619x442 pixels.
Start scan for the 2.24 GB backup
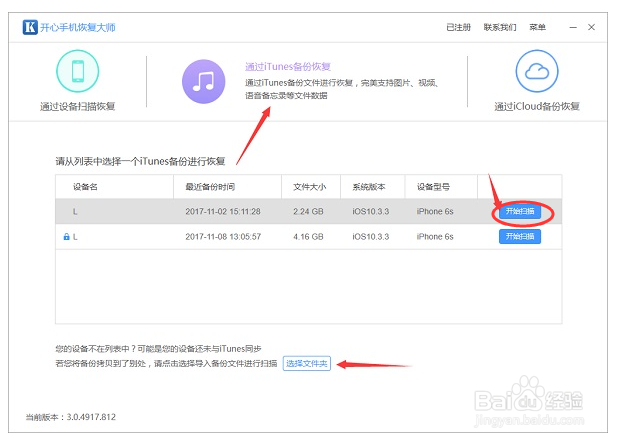point(520,212)
